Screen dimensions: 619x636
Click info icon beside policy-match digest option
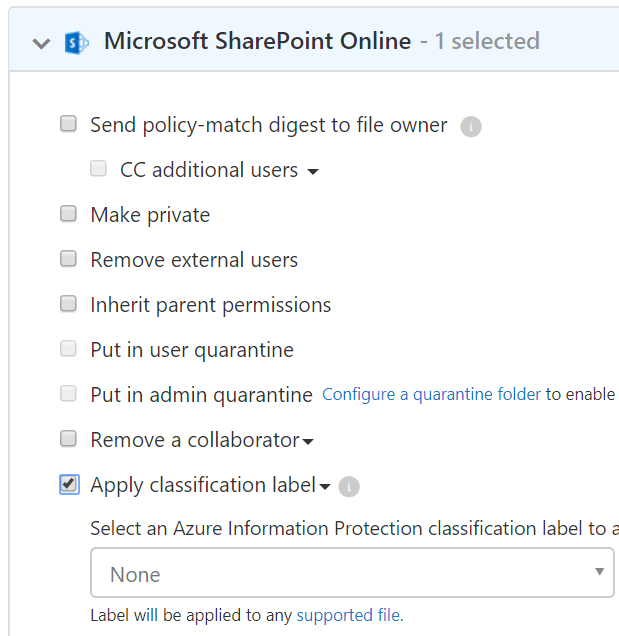[x=471, y=127]
